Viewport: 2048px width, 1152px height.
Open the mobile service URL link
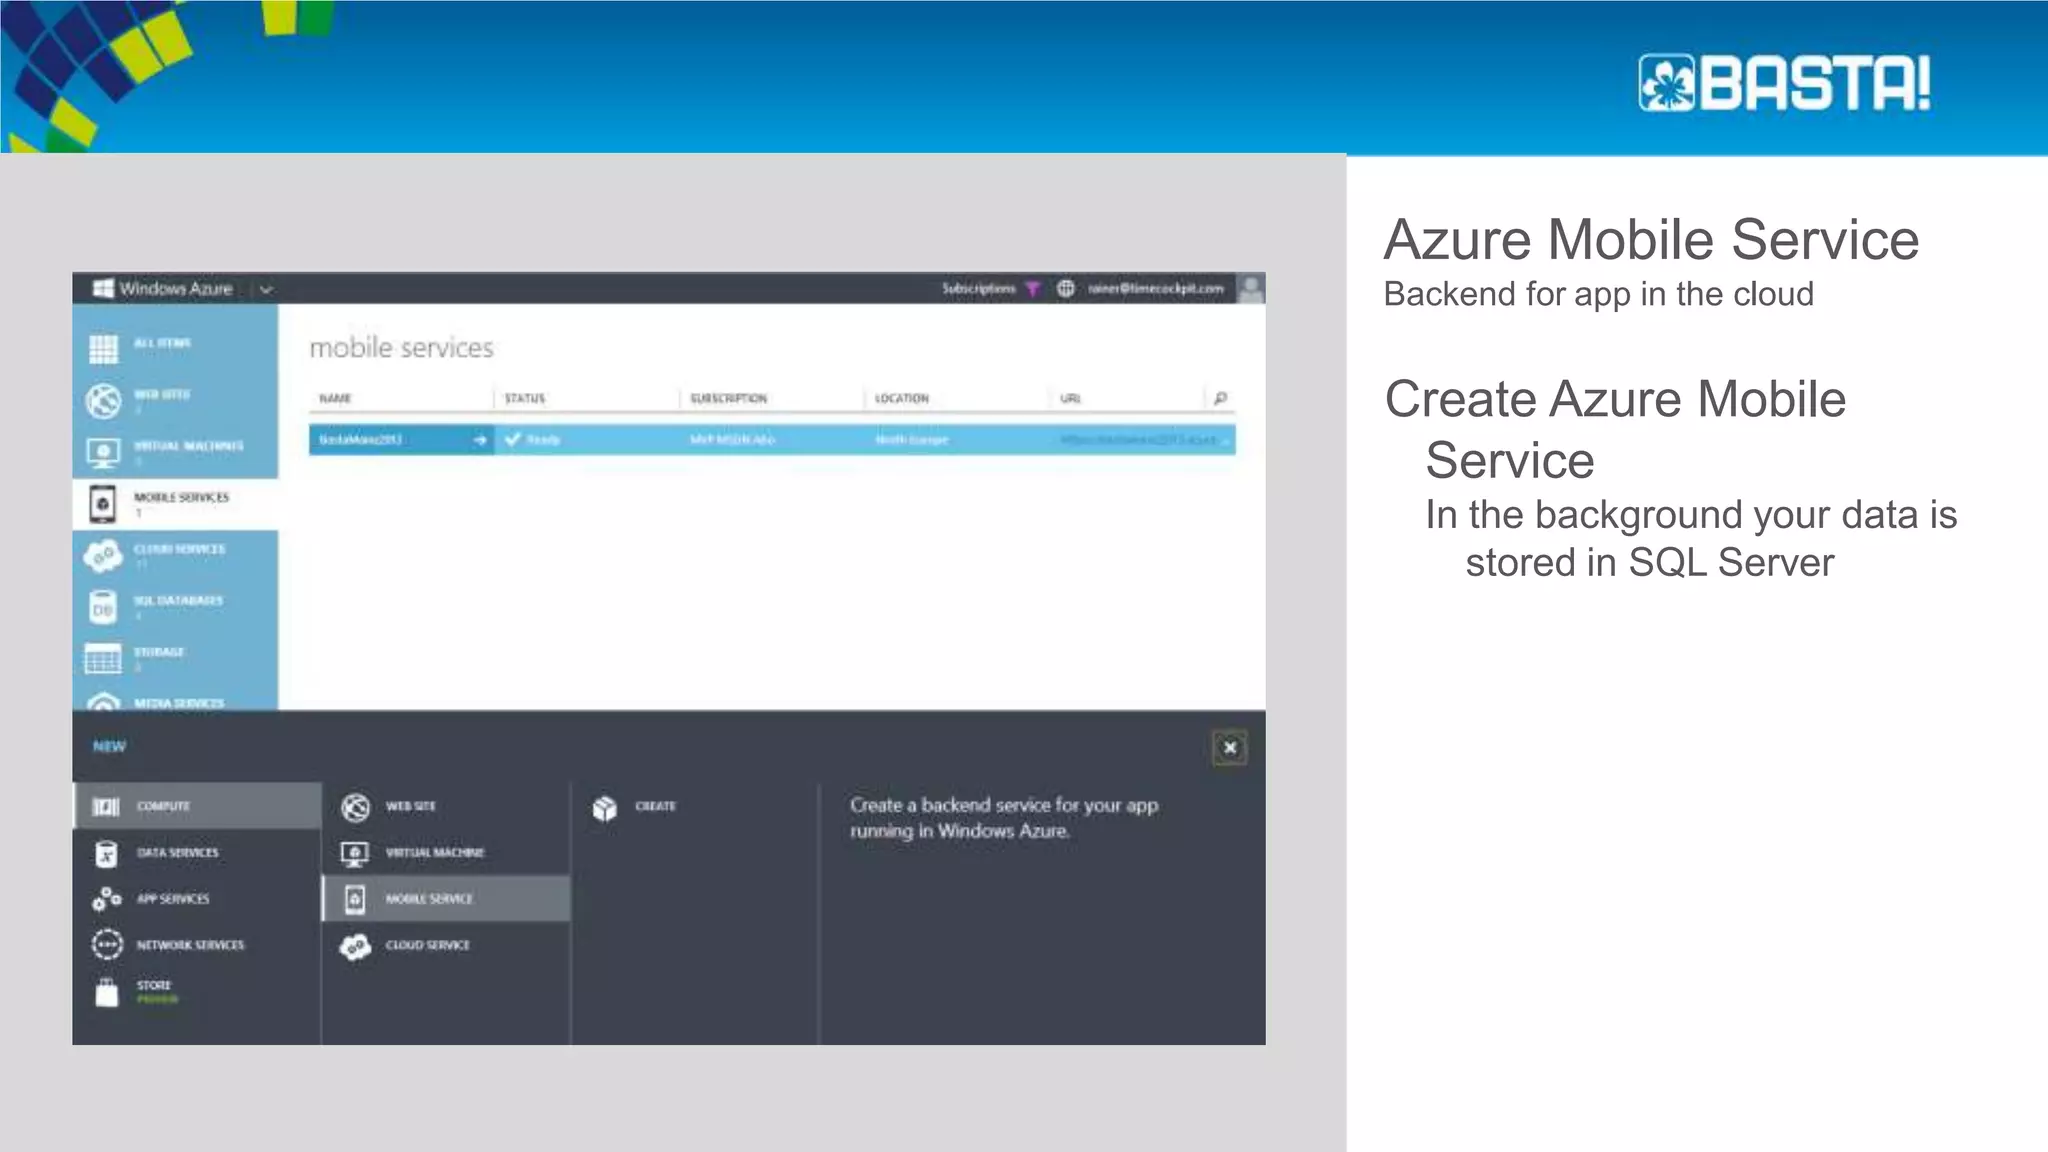1139,440
